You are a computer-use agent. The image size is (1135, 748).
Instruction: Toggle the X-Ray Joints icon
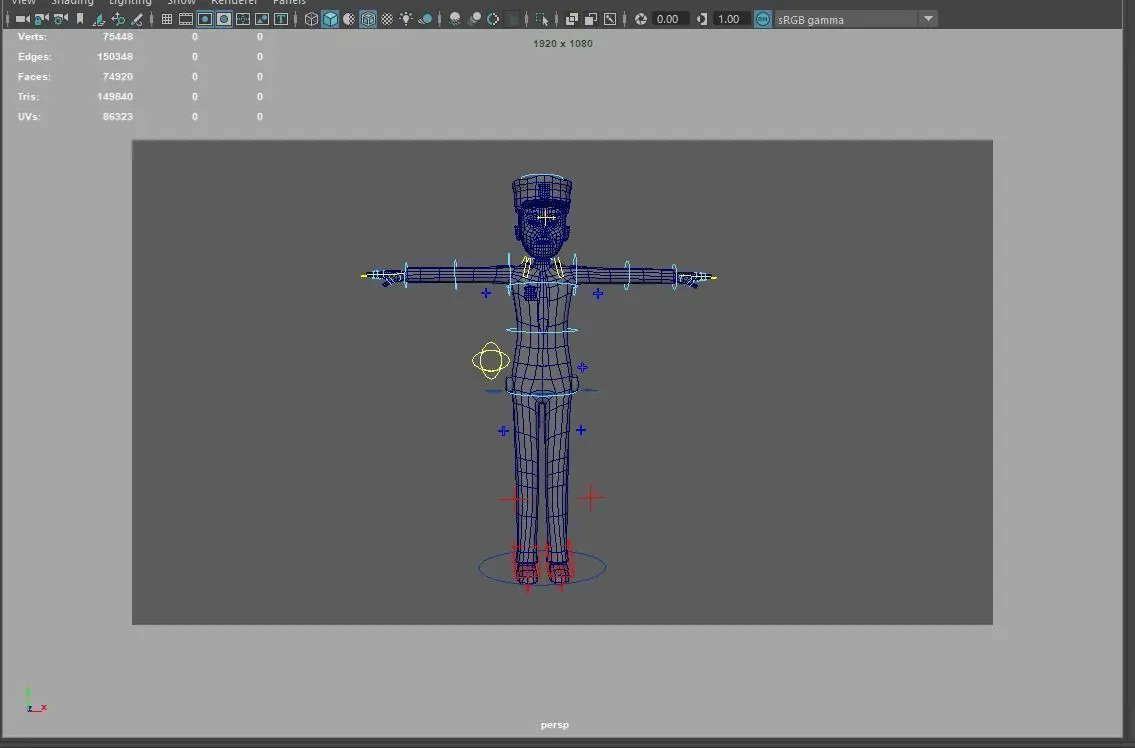[610, 20]
